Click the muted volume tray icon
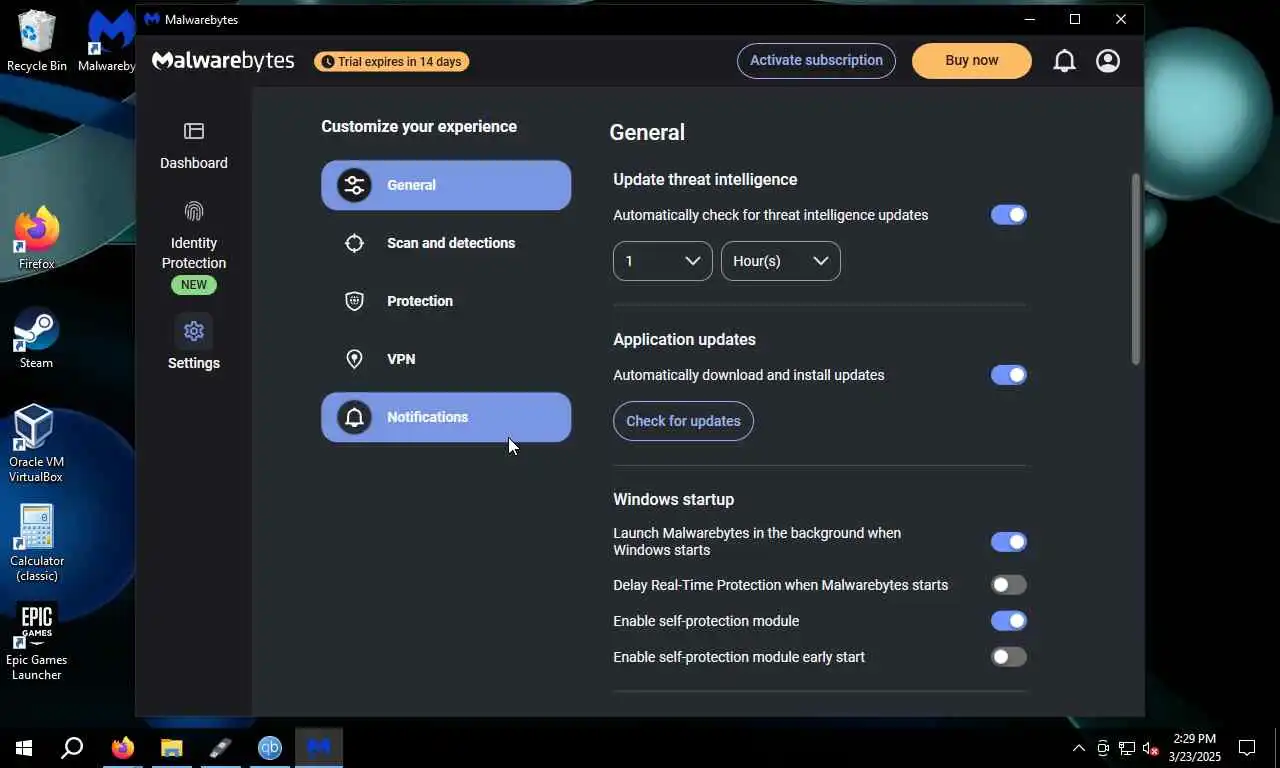 (x=1150, y=748)
